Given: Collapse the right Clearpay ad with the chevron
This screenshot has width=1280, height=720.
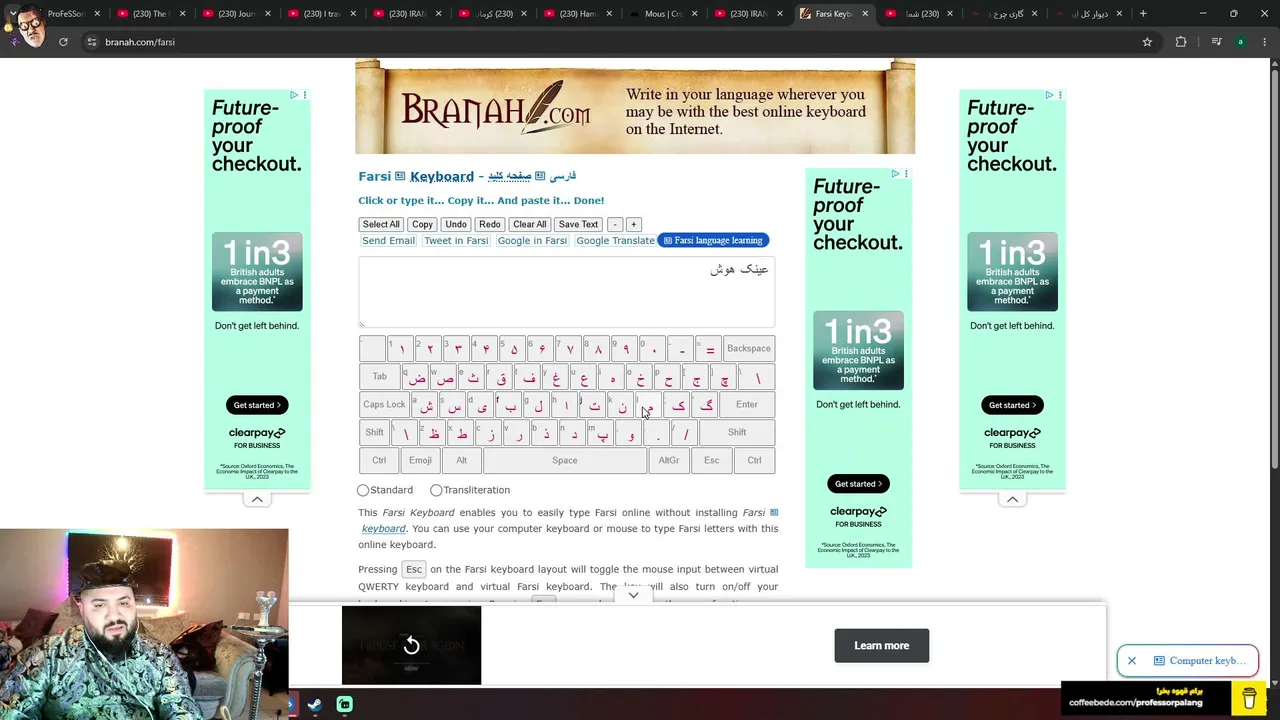Looking at the screenshot, I should 1012,499.
